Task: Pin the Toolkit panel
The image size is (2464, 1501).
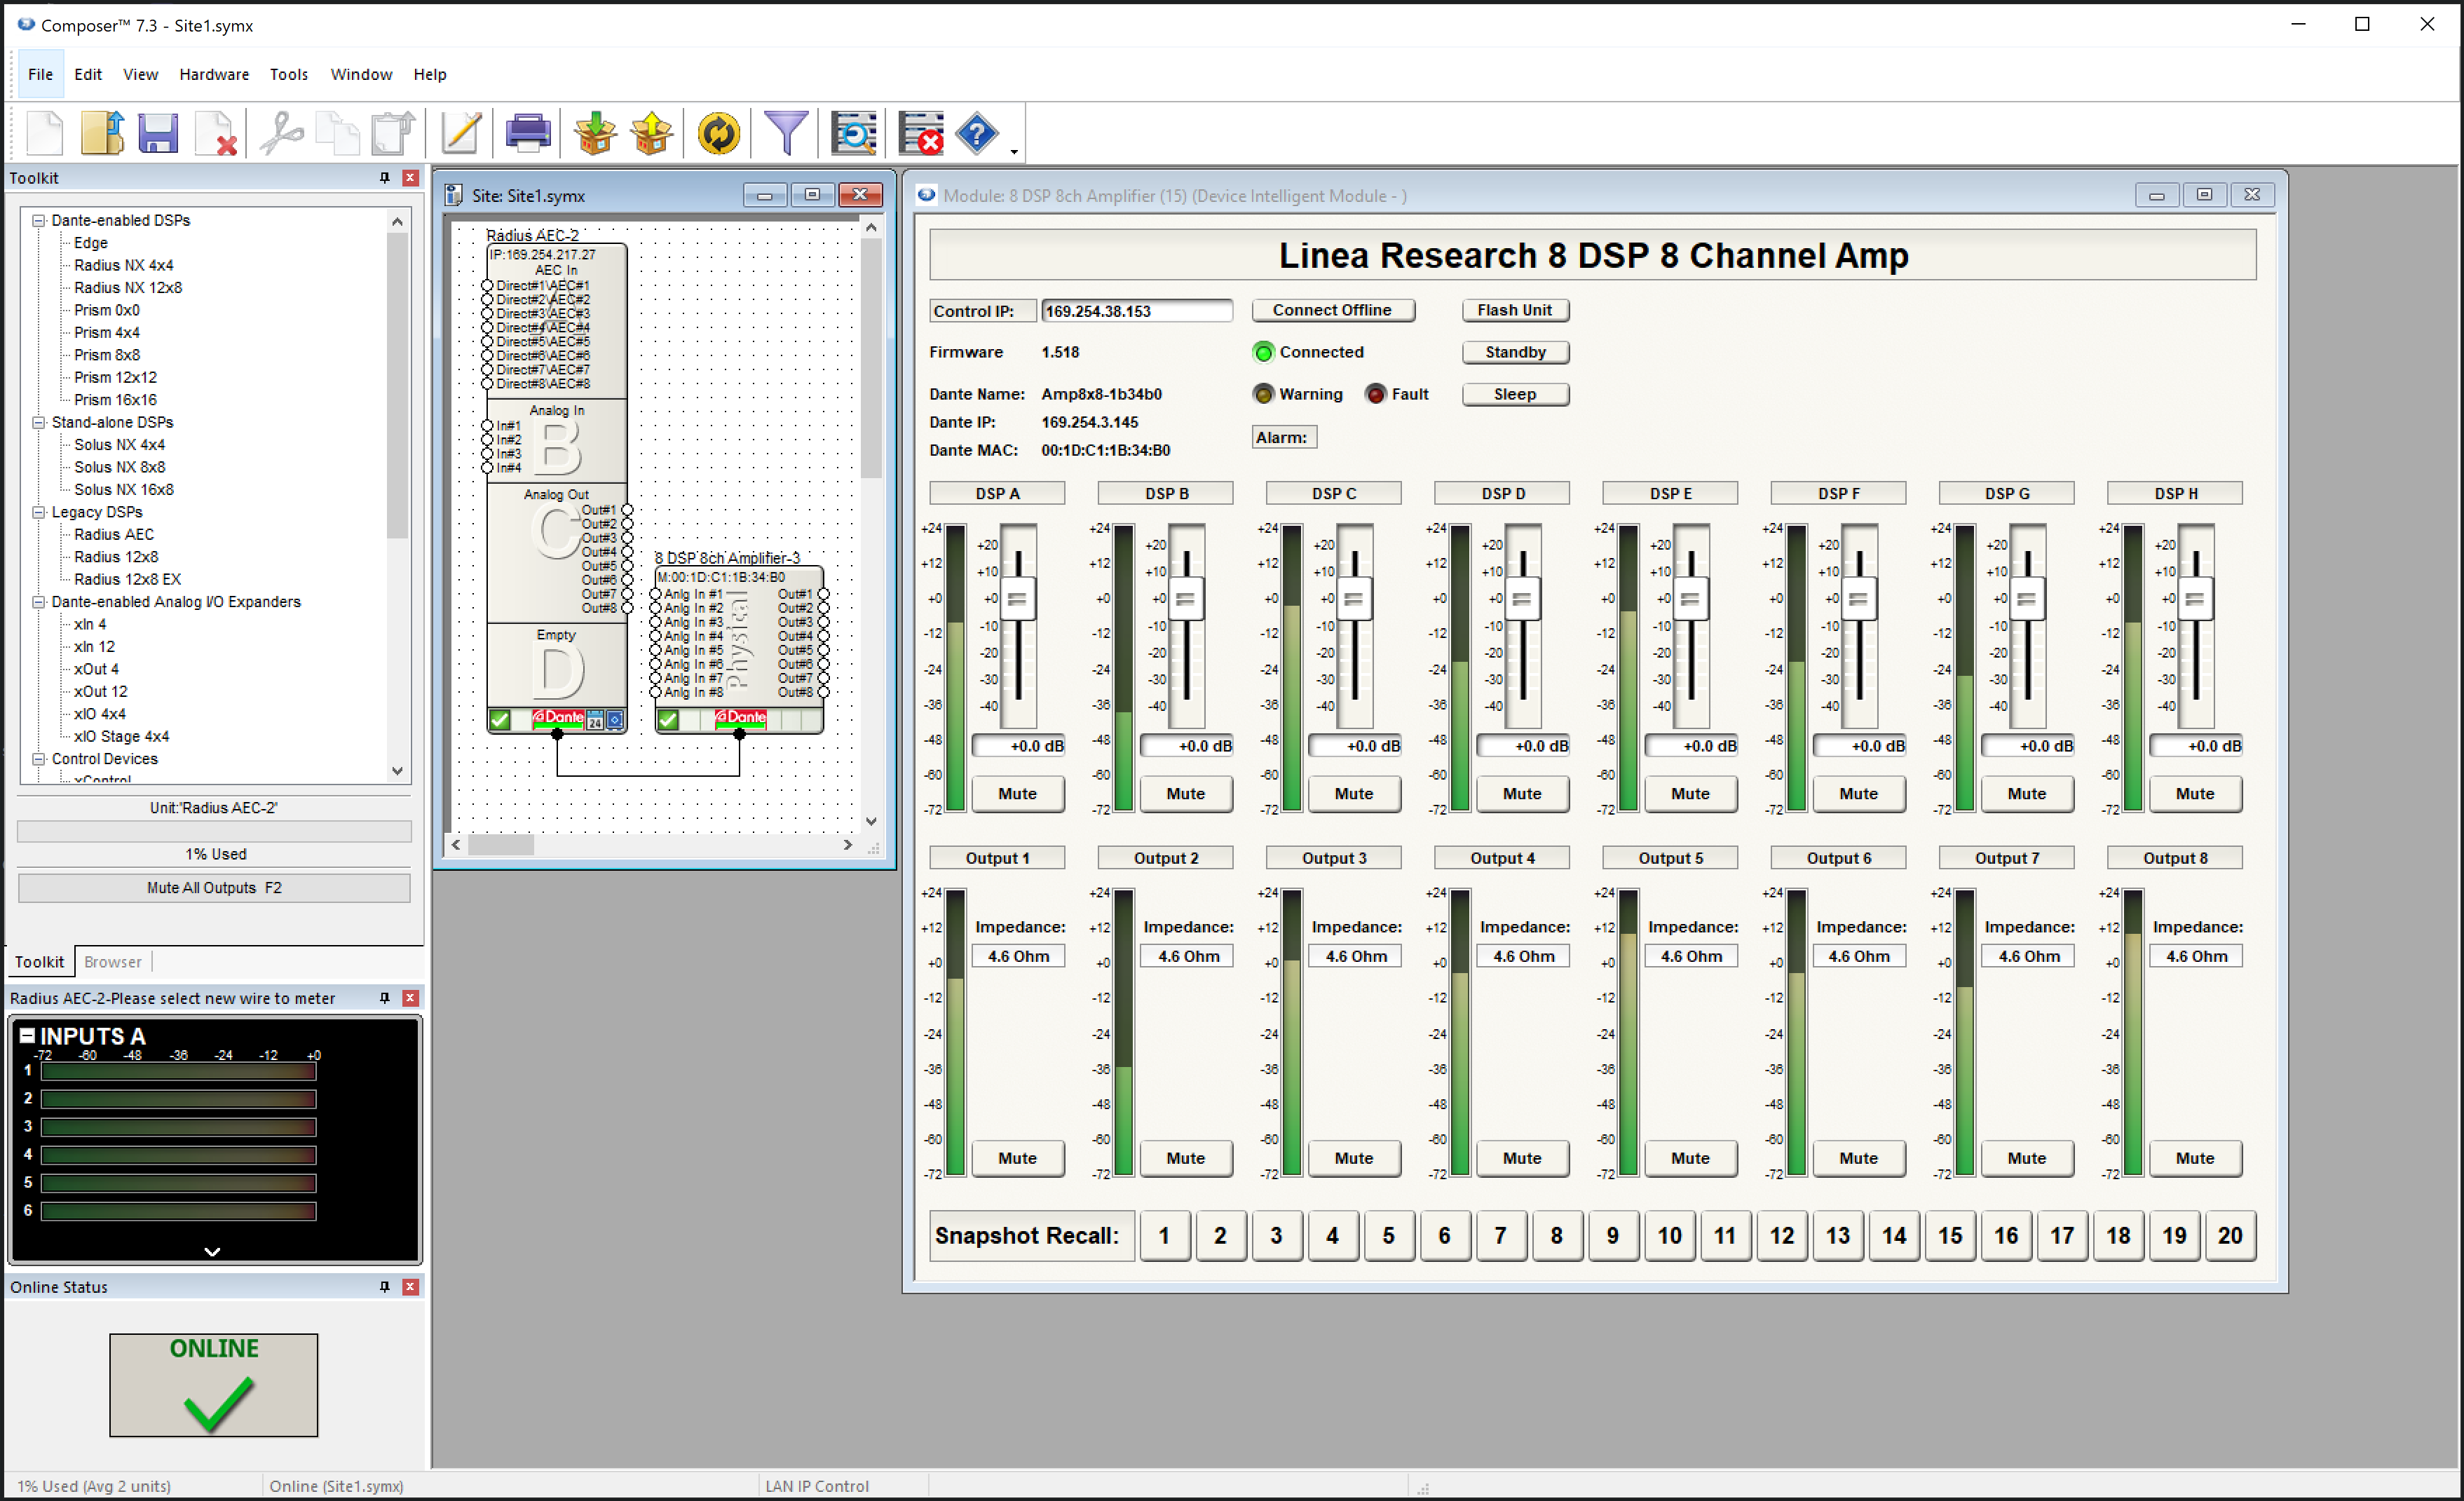Action: click(x=384, y=177)
